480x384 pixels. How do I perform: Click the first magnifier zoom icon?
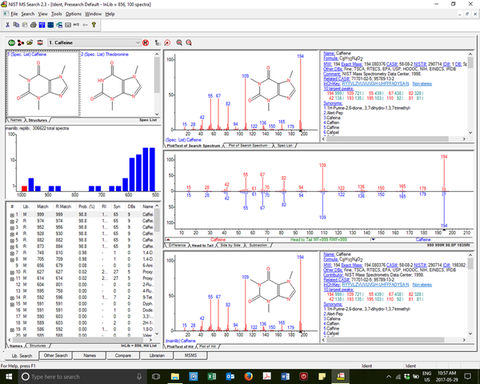[179, 43]
